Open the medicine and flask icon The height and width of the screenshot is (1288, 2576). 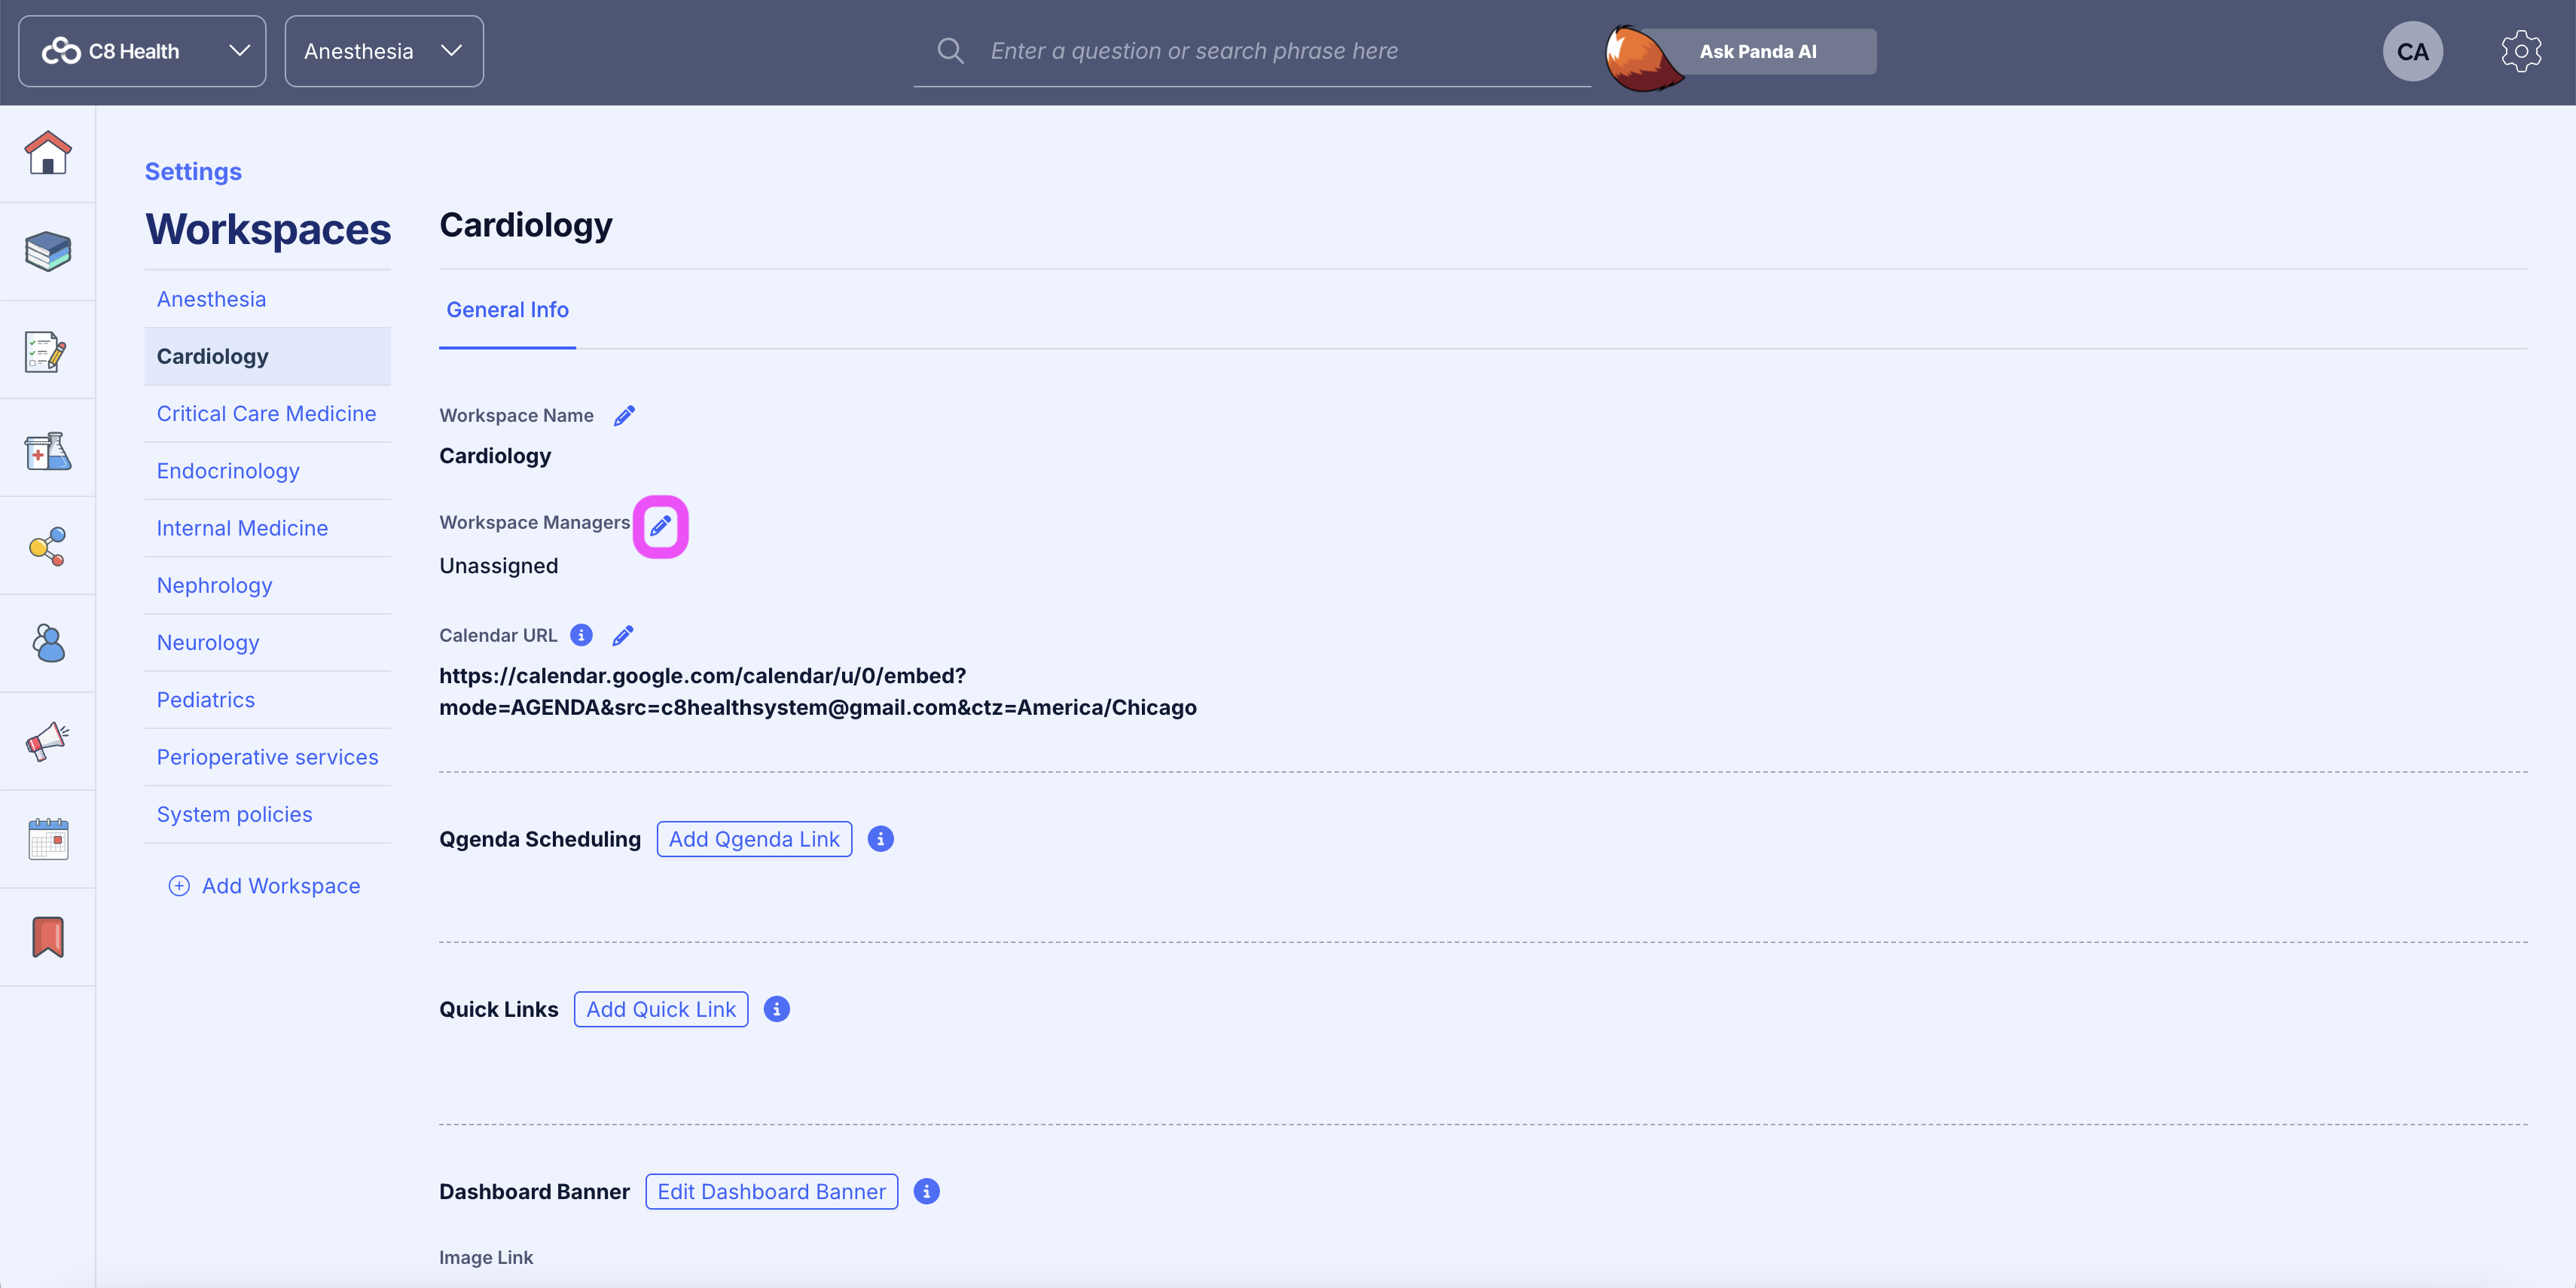(x=48, y=450)
